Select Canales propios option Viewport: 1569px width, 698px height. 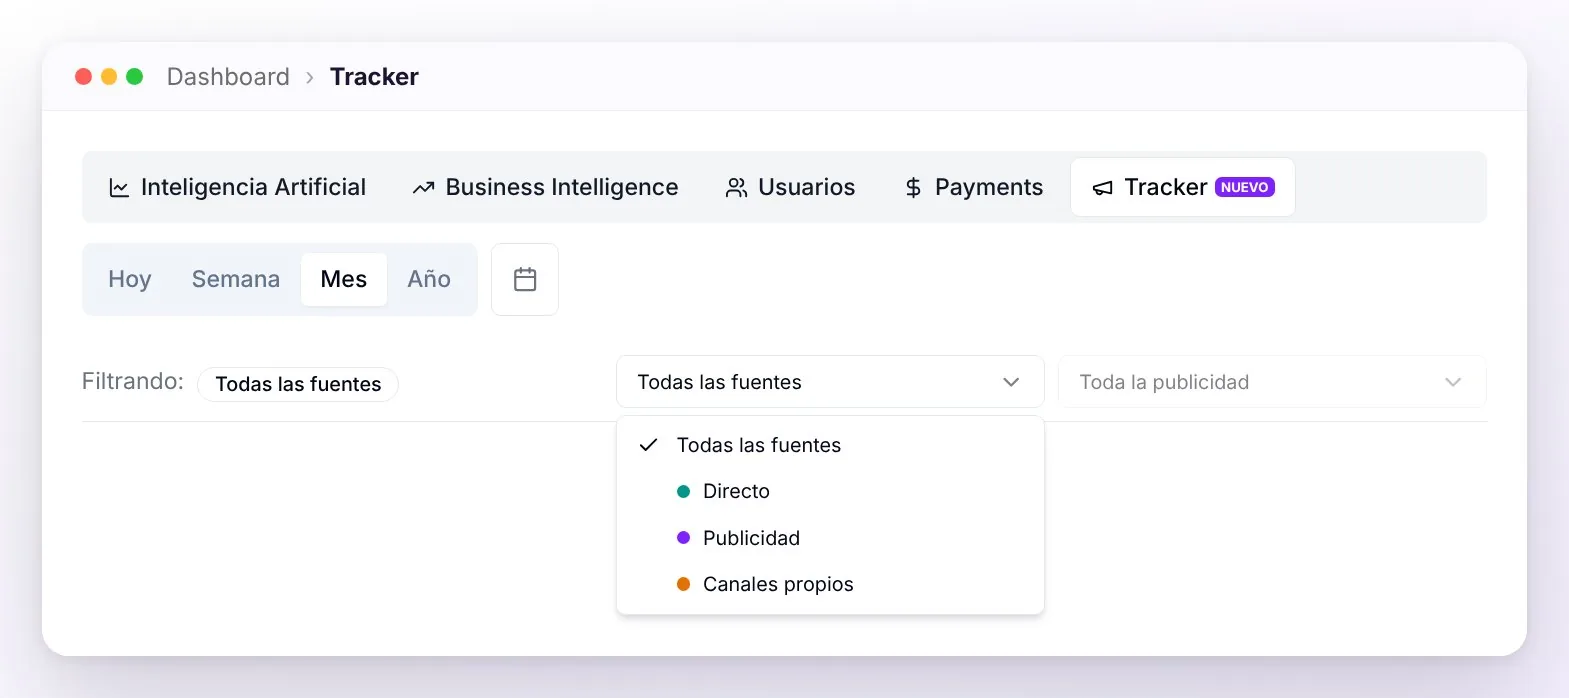click(x=830, y=584)
